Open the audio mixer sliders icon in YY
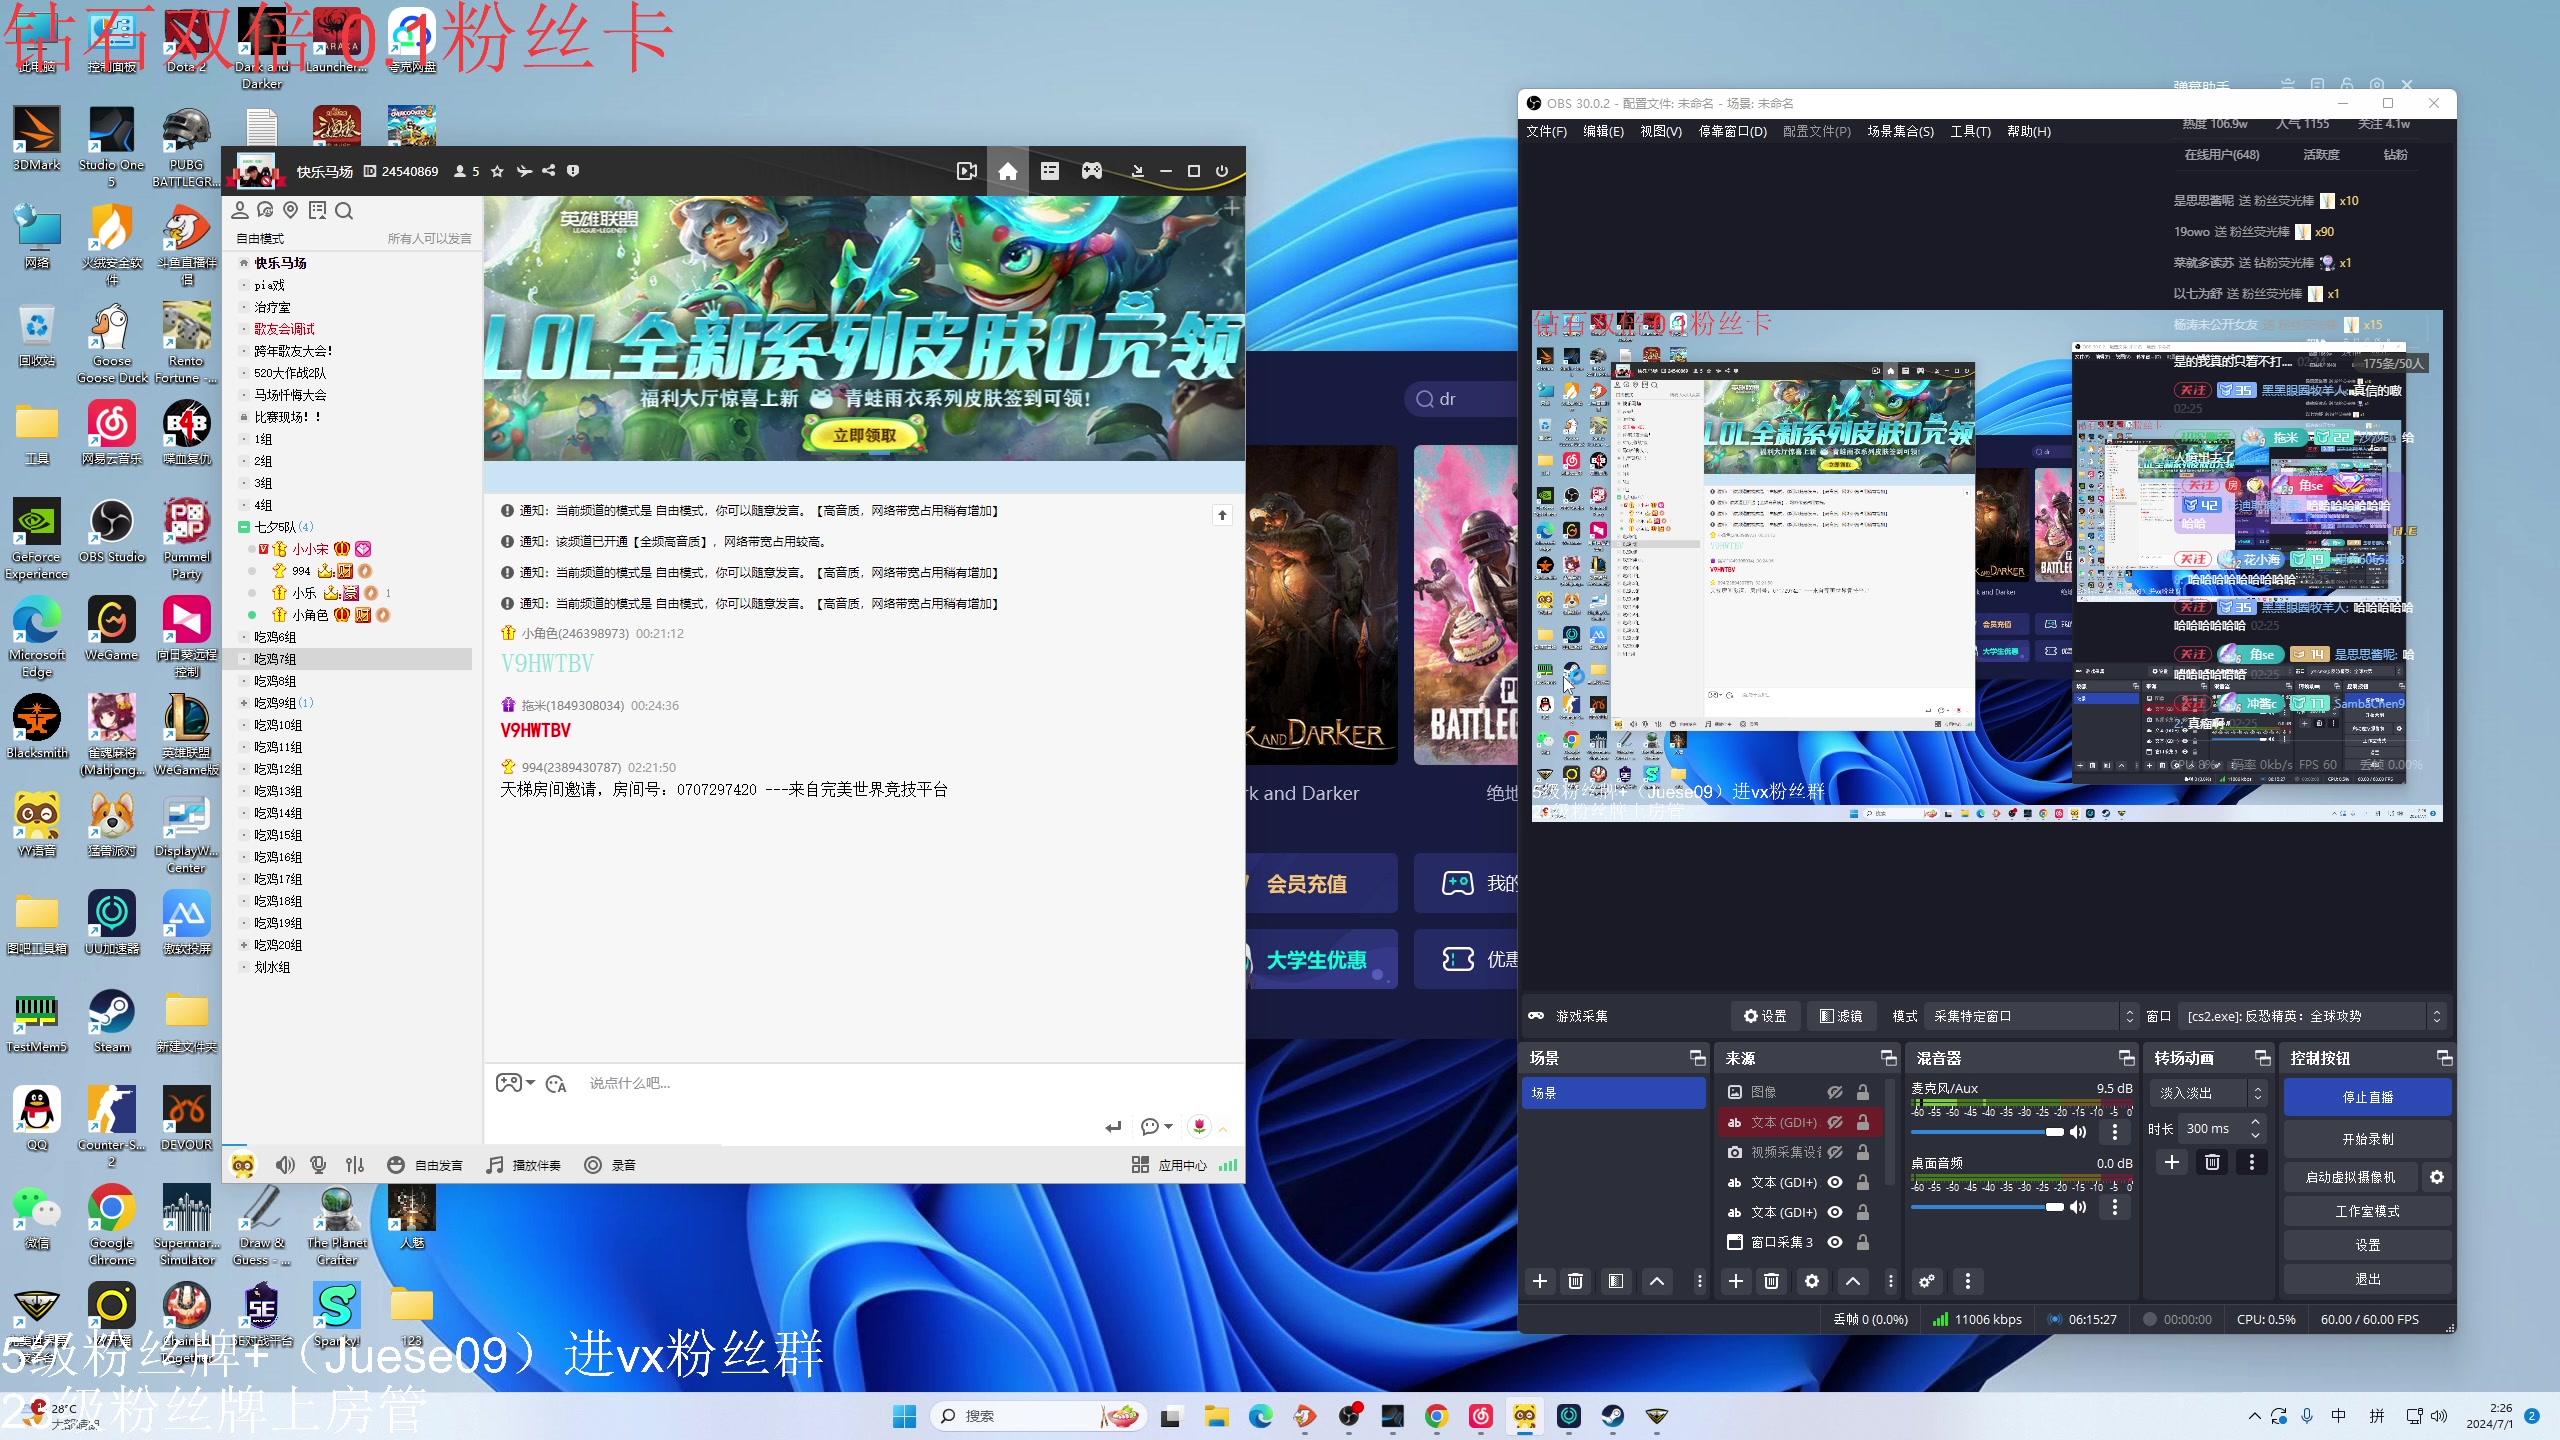This screenshot has width=2560, height=1440. [x=355, y=1165]
